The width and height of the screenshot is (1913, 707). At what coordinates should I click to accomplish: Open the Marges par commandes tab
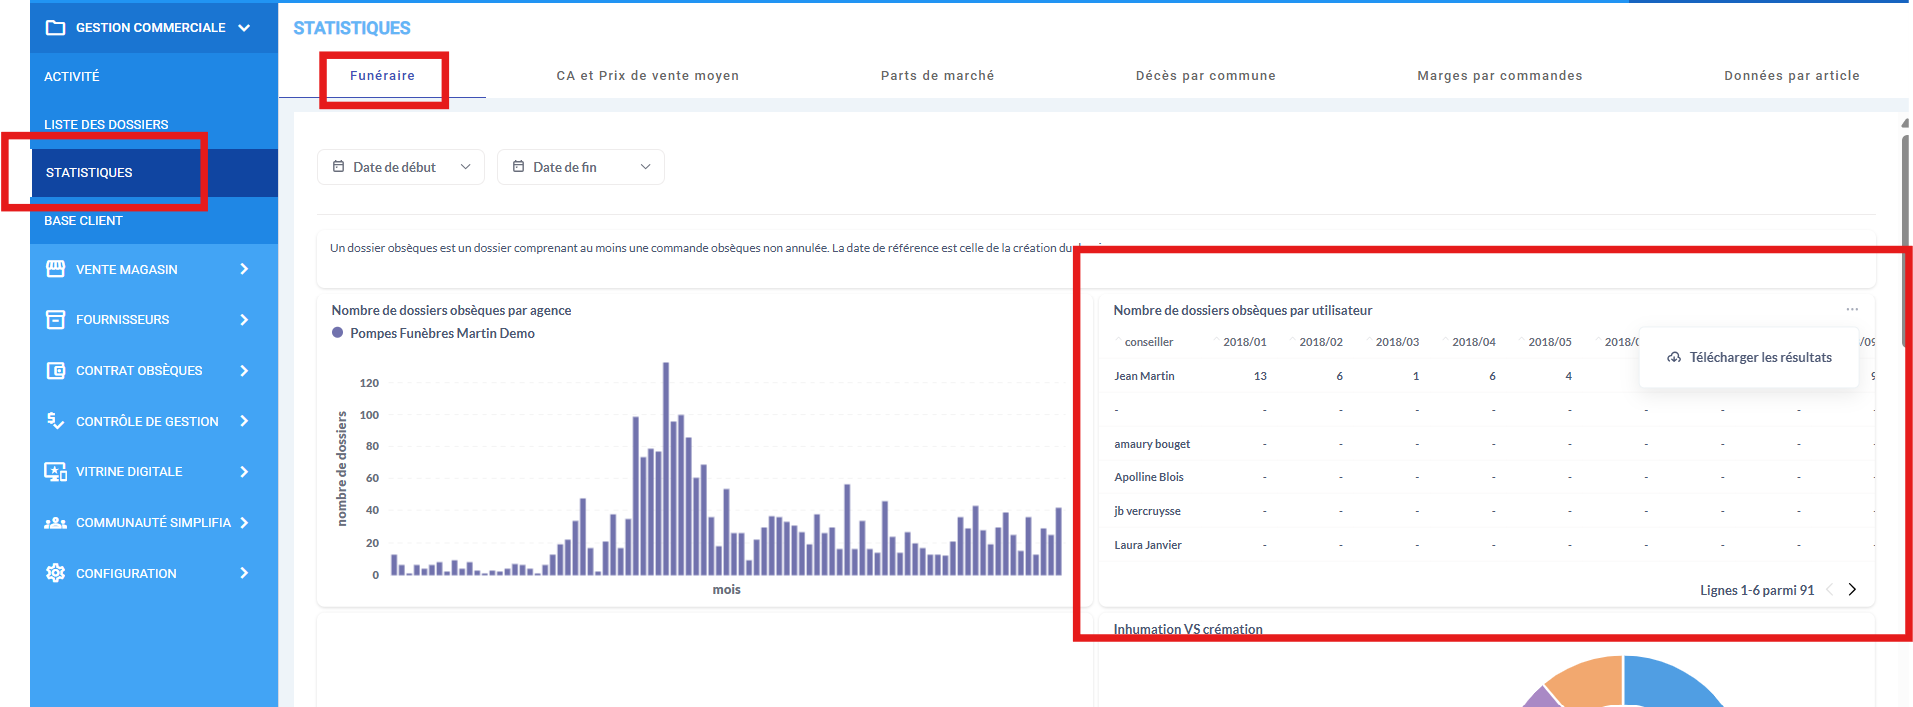(x=1499, y=76)
